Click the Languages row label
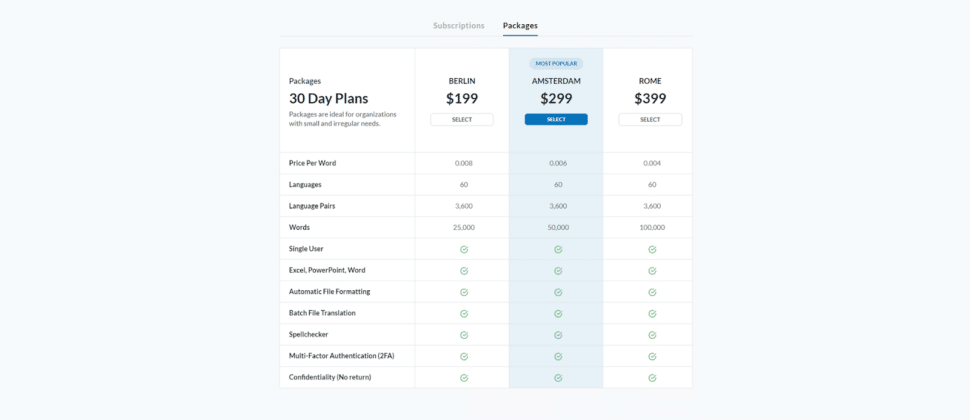The height and width of the screenshot is (420, 970). pos(305,185)
